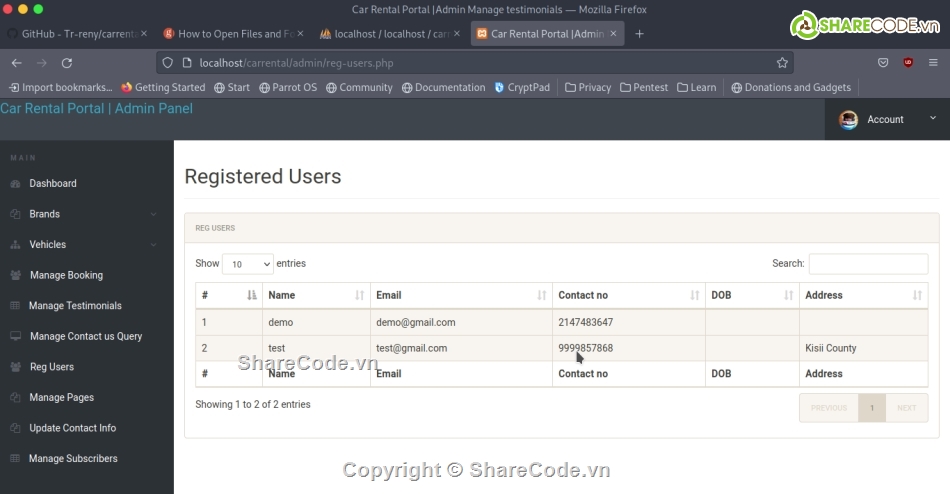Reload the page with browser refresh icon
This screenshot has height=494, width=950.
point(67,62)
